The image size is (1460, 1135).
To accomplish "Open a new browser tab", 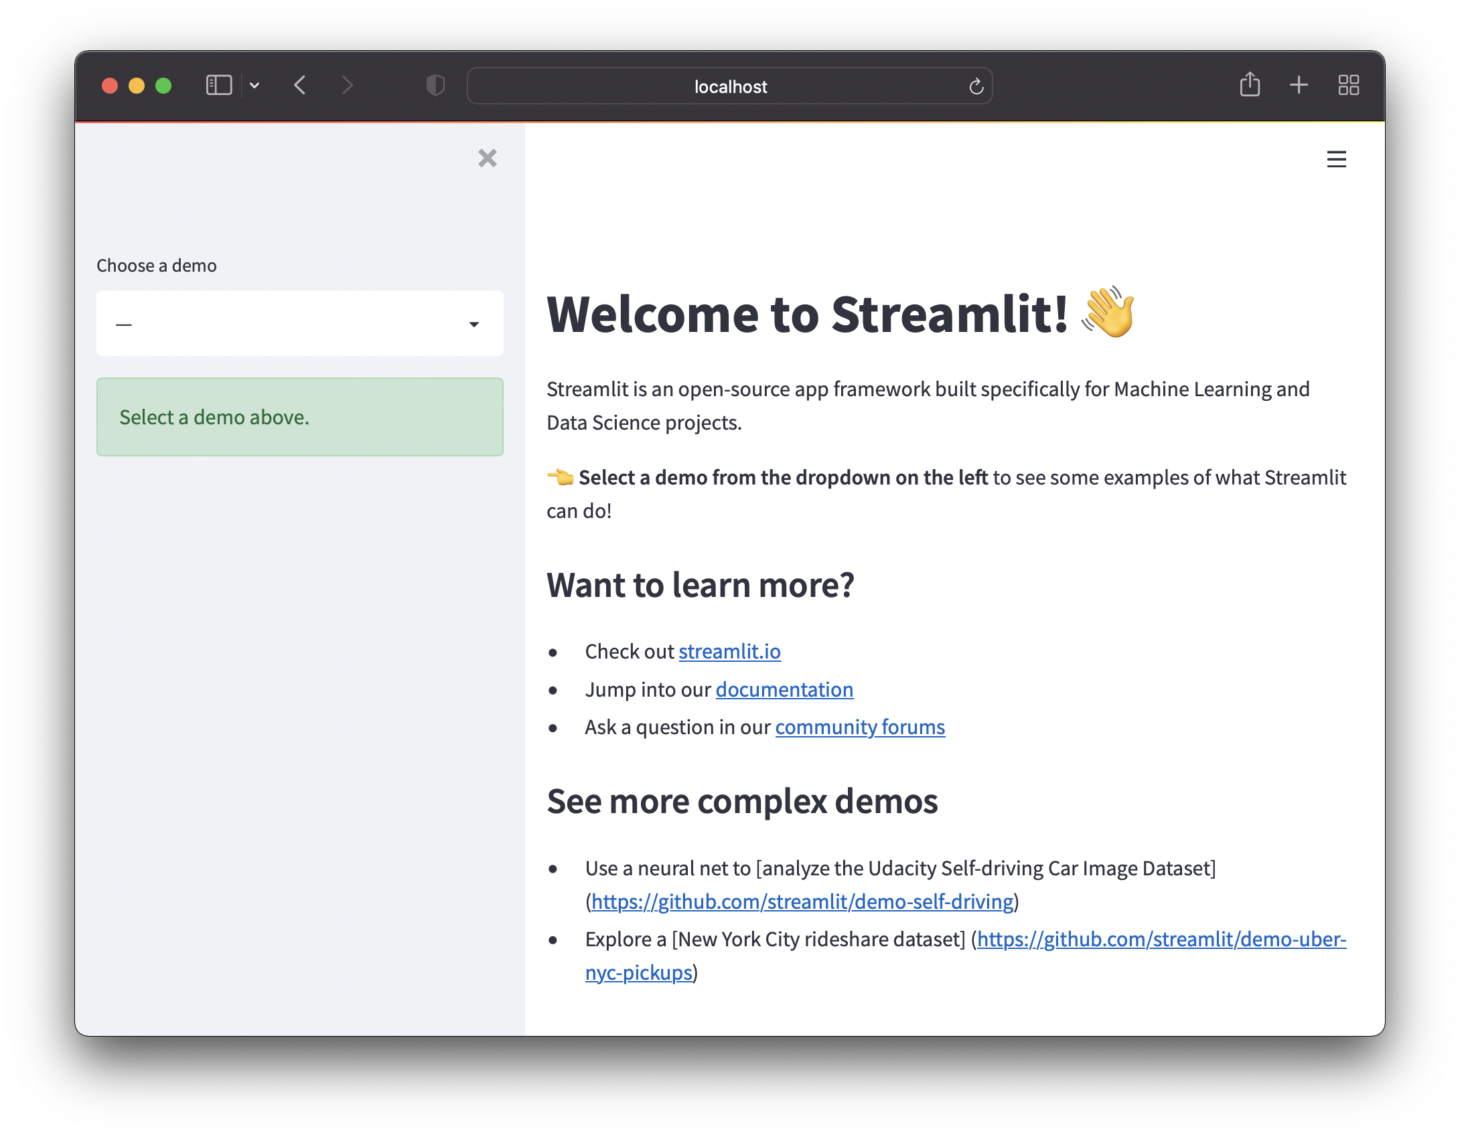I will [1297, 85].
